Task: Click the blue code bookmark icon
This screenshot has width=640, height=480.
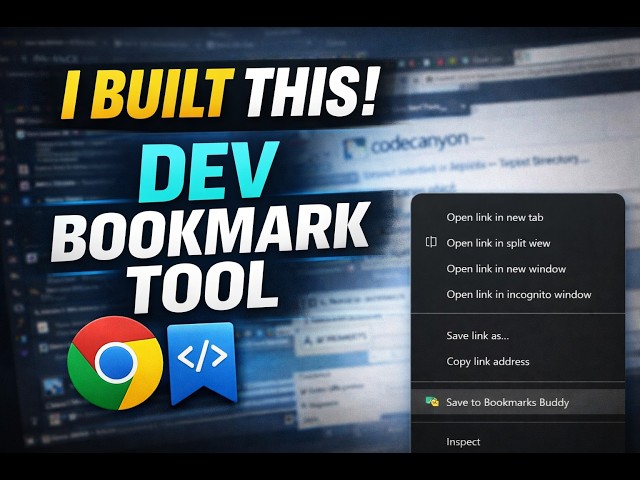Action: pyautogui.click(x=202, y=362)
